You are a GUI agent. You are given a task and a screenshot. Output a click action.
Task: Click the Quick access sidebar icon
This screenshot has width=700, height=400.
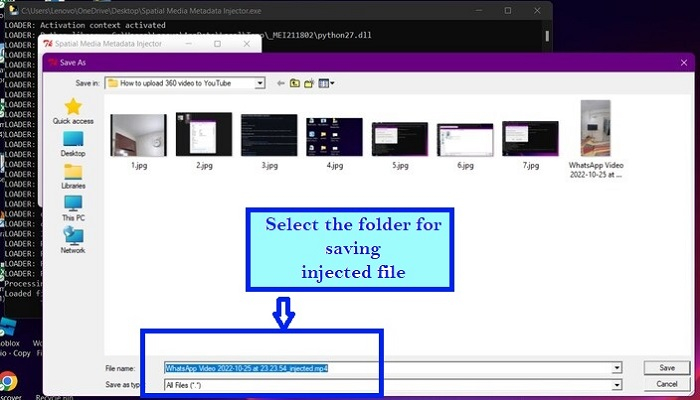pyautogui.click(x=73, y=109)
